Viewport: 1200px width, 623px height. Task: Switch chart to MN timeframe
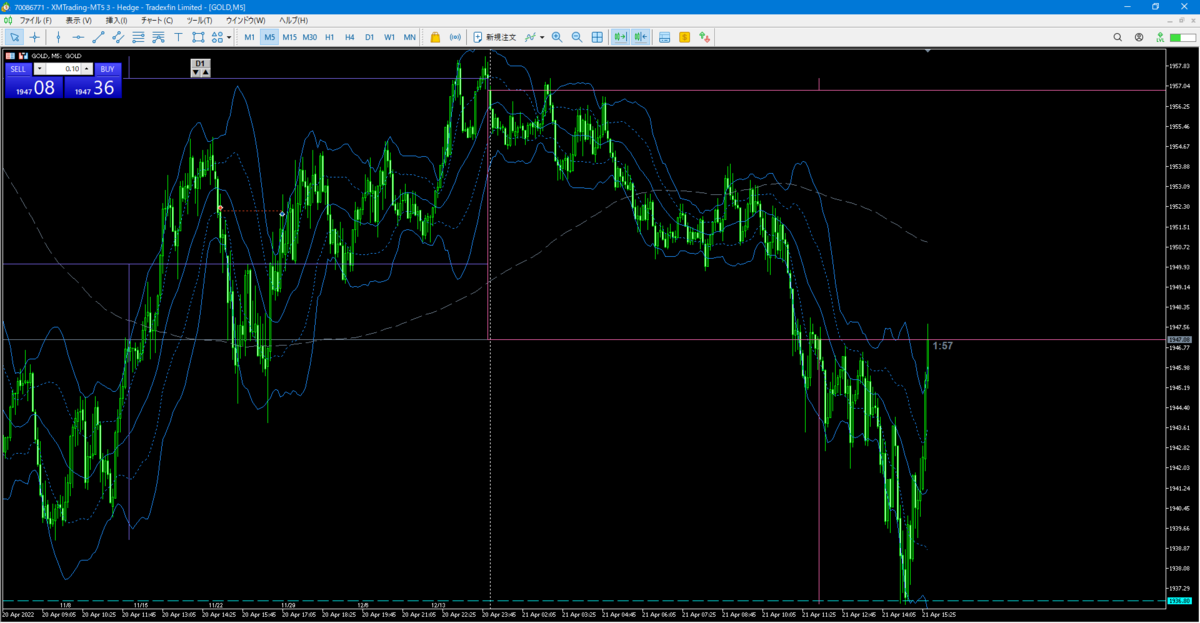pos(410,37)
